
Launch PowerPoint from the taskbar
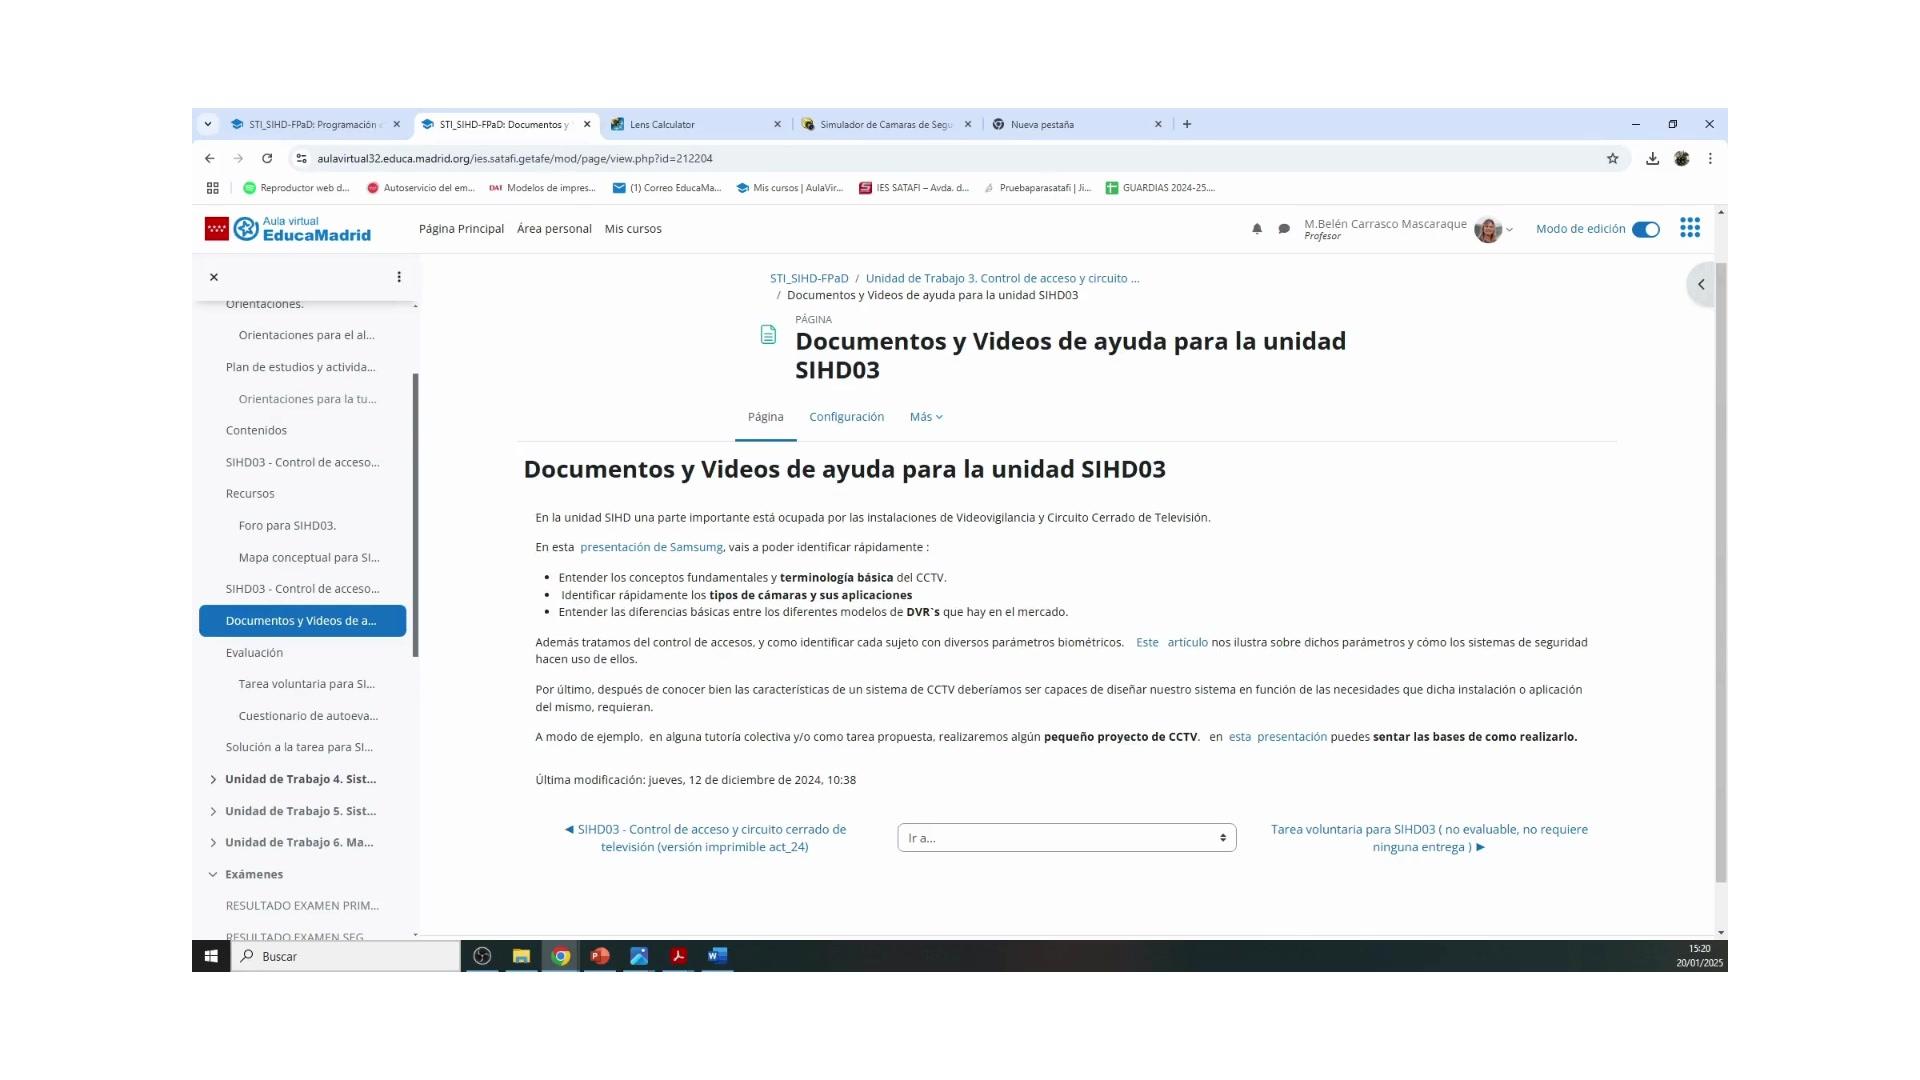pyautogui.click(x=600, y=956)
